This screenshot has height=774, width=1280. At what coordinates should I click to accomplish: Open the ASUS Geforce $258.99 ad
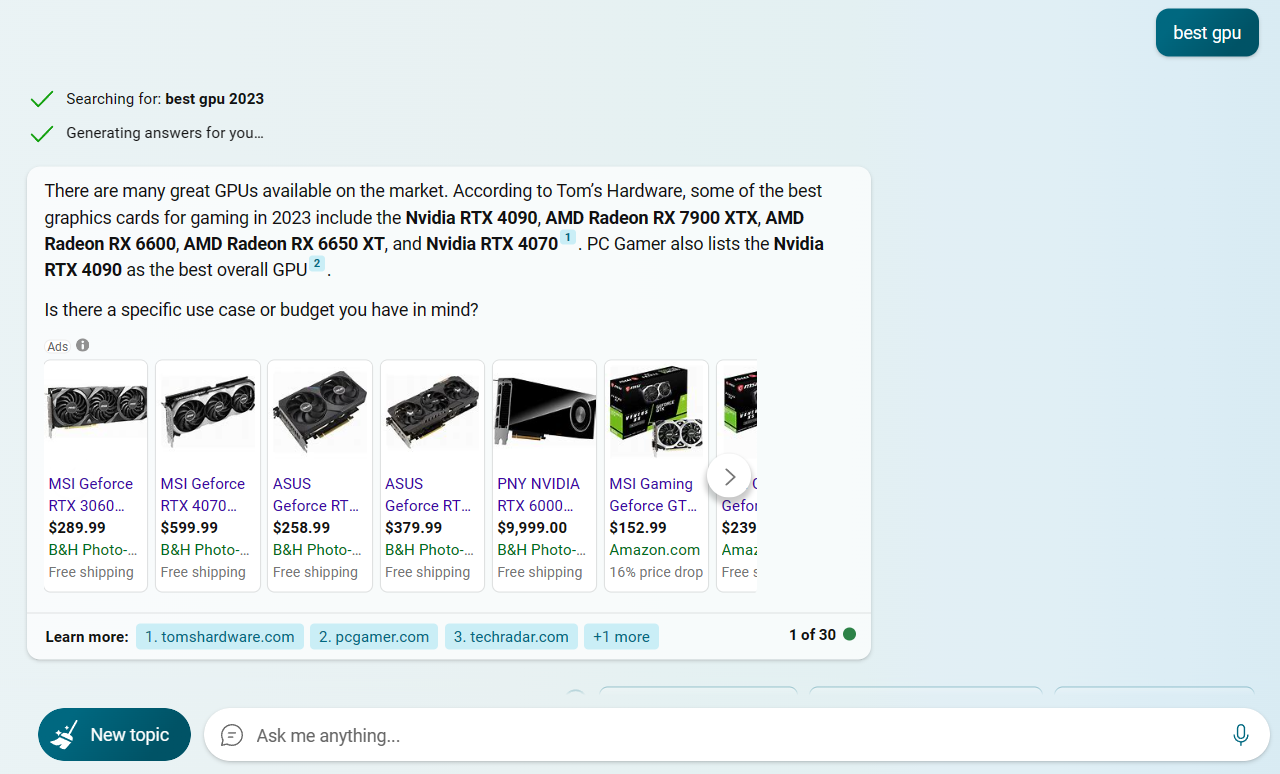click(320, 476)
